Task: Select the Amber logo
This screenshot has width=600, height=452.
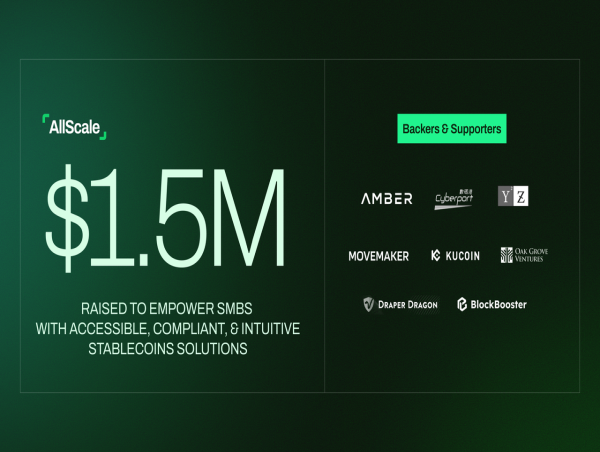Action: point(386,198)
